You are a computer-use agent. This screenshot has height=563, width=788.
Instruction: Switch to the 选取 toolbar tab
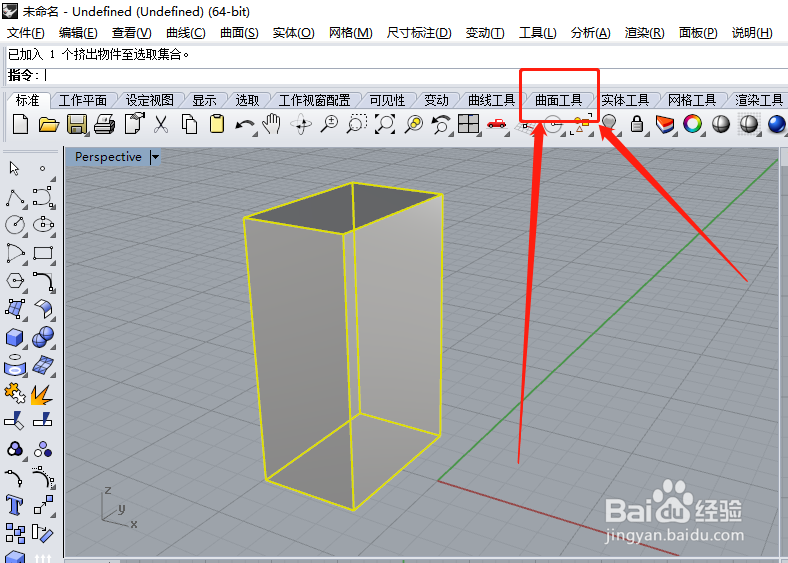248,101
